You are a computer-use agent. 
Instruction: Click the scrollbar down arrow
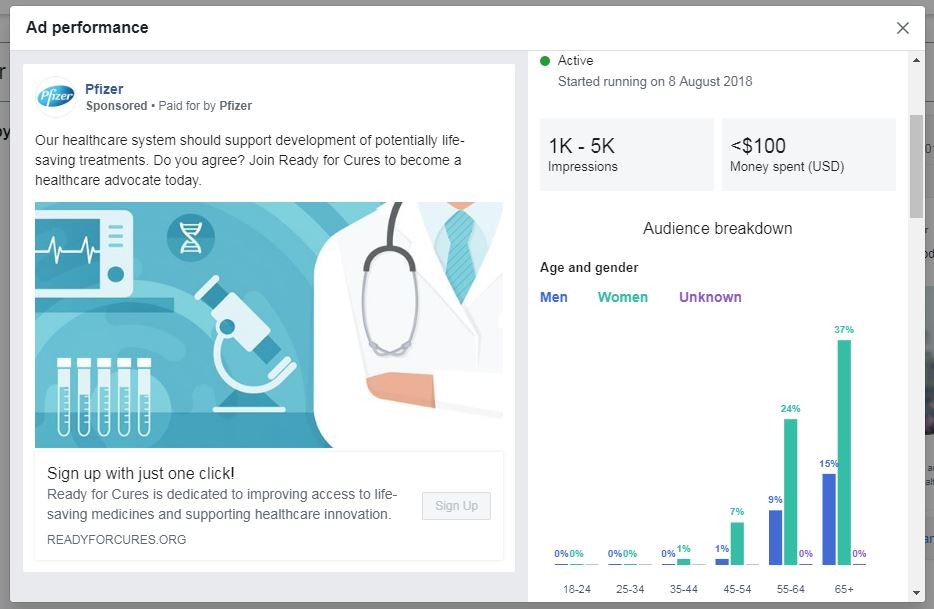coord(916,593)
